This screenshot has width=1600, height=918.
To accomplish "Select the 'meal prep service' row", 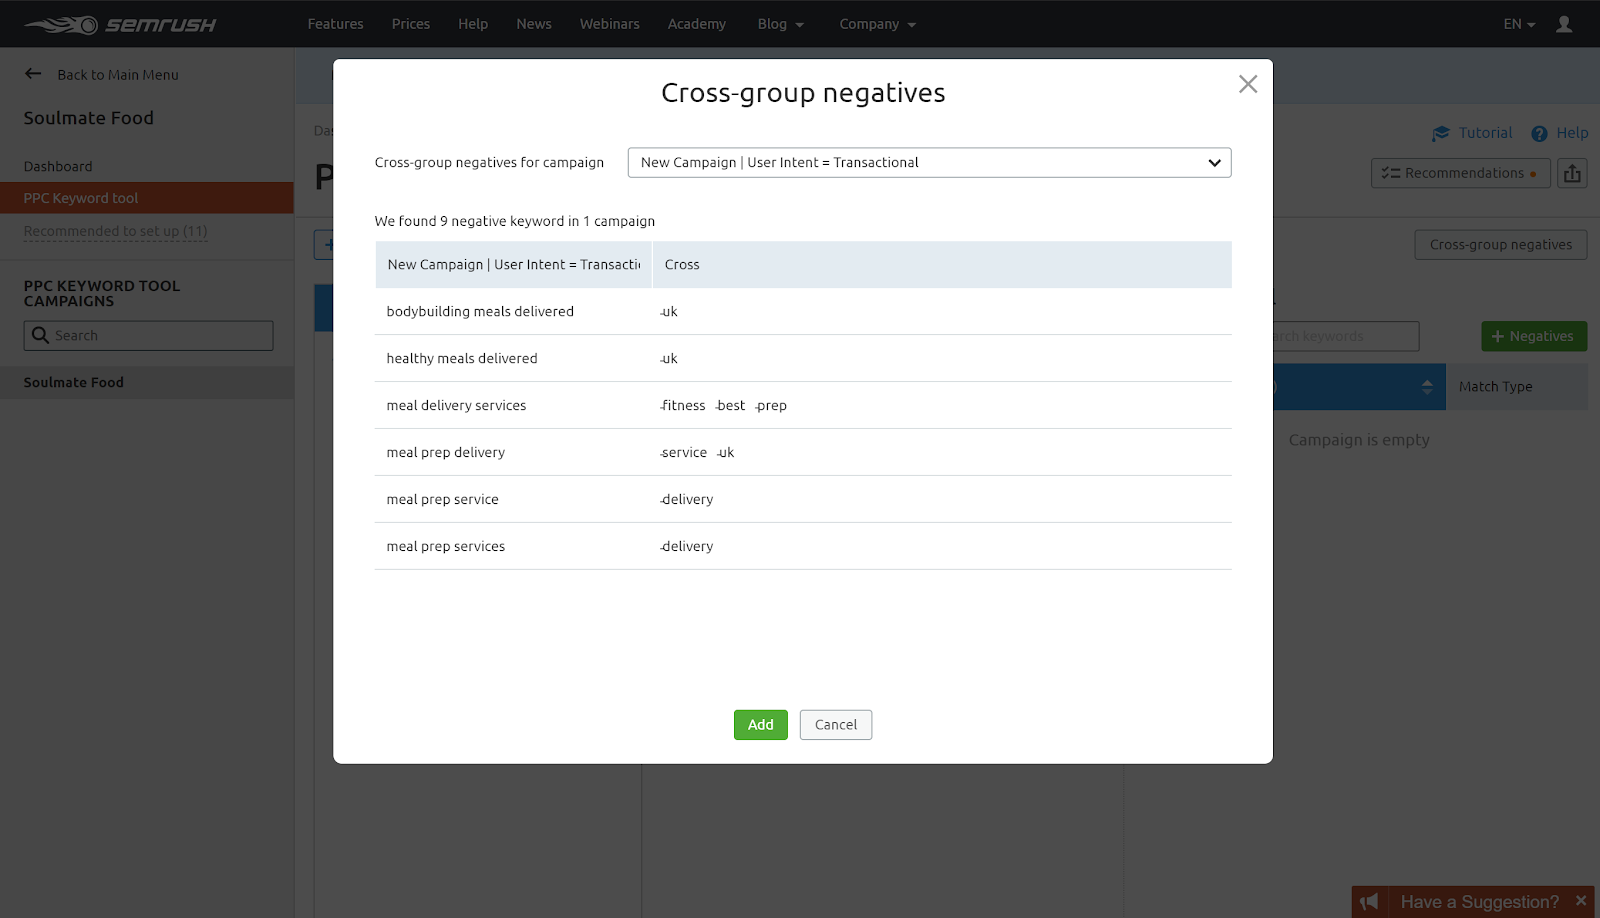I will (x=803, y=500).
